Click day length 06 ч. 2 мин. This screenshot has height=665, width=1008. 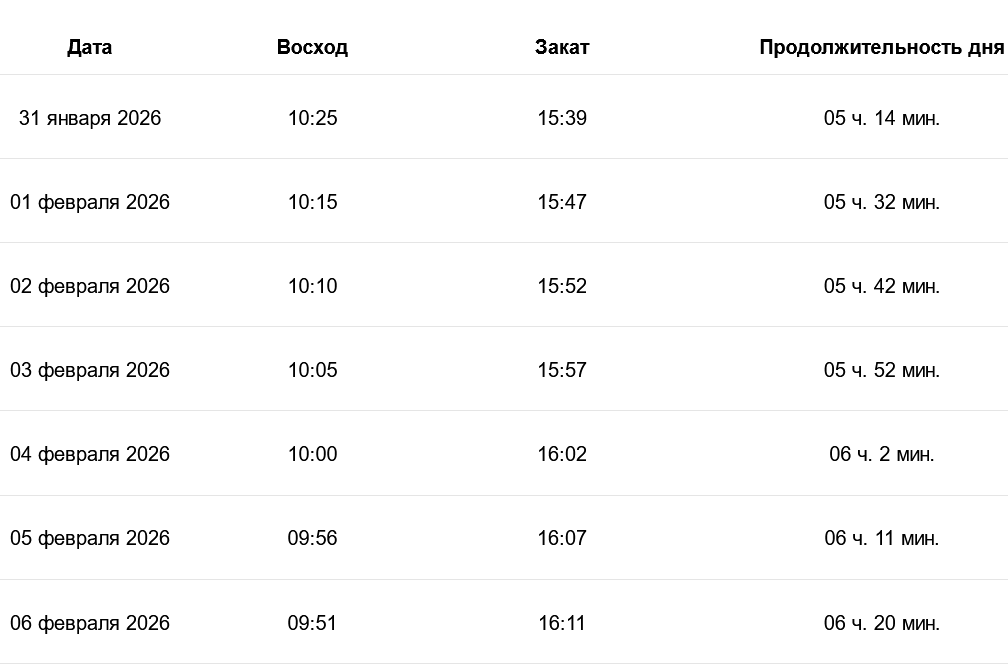coord(881,454)
